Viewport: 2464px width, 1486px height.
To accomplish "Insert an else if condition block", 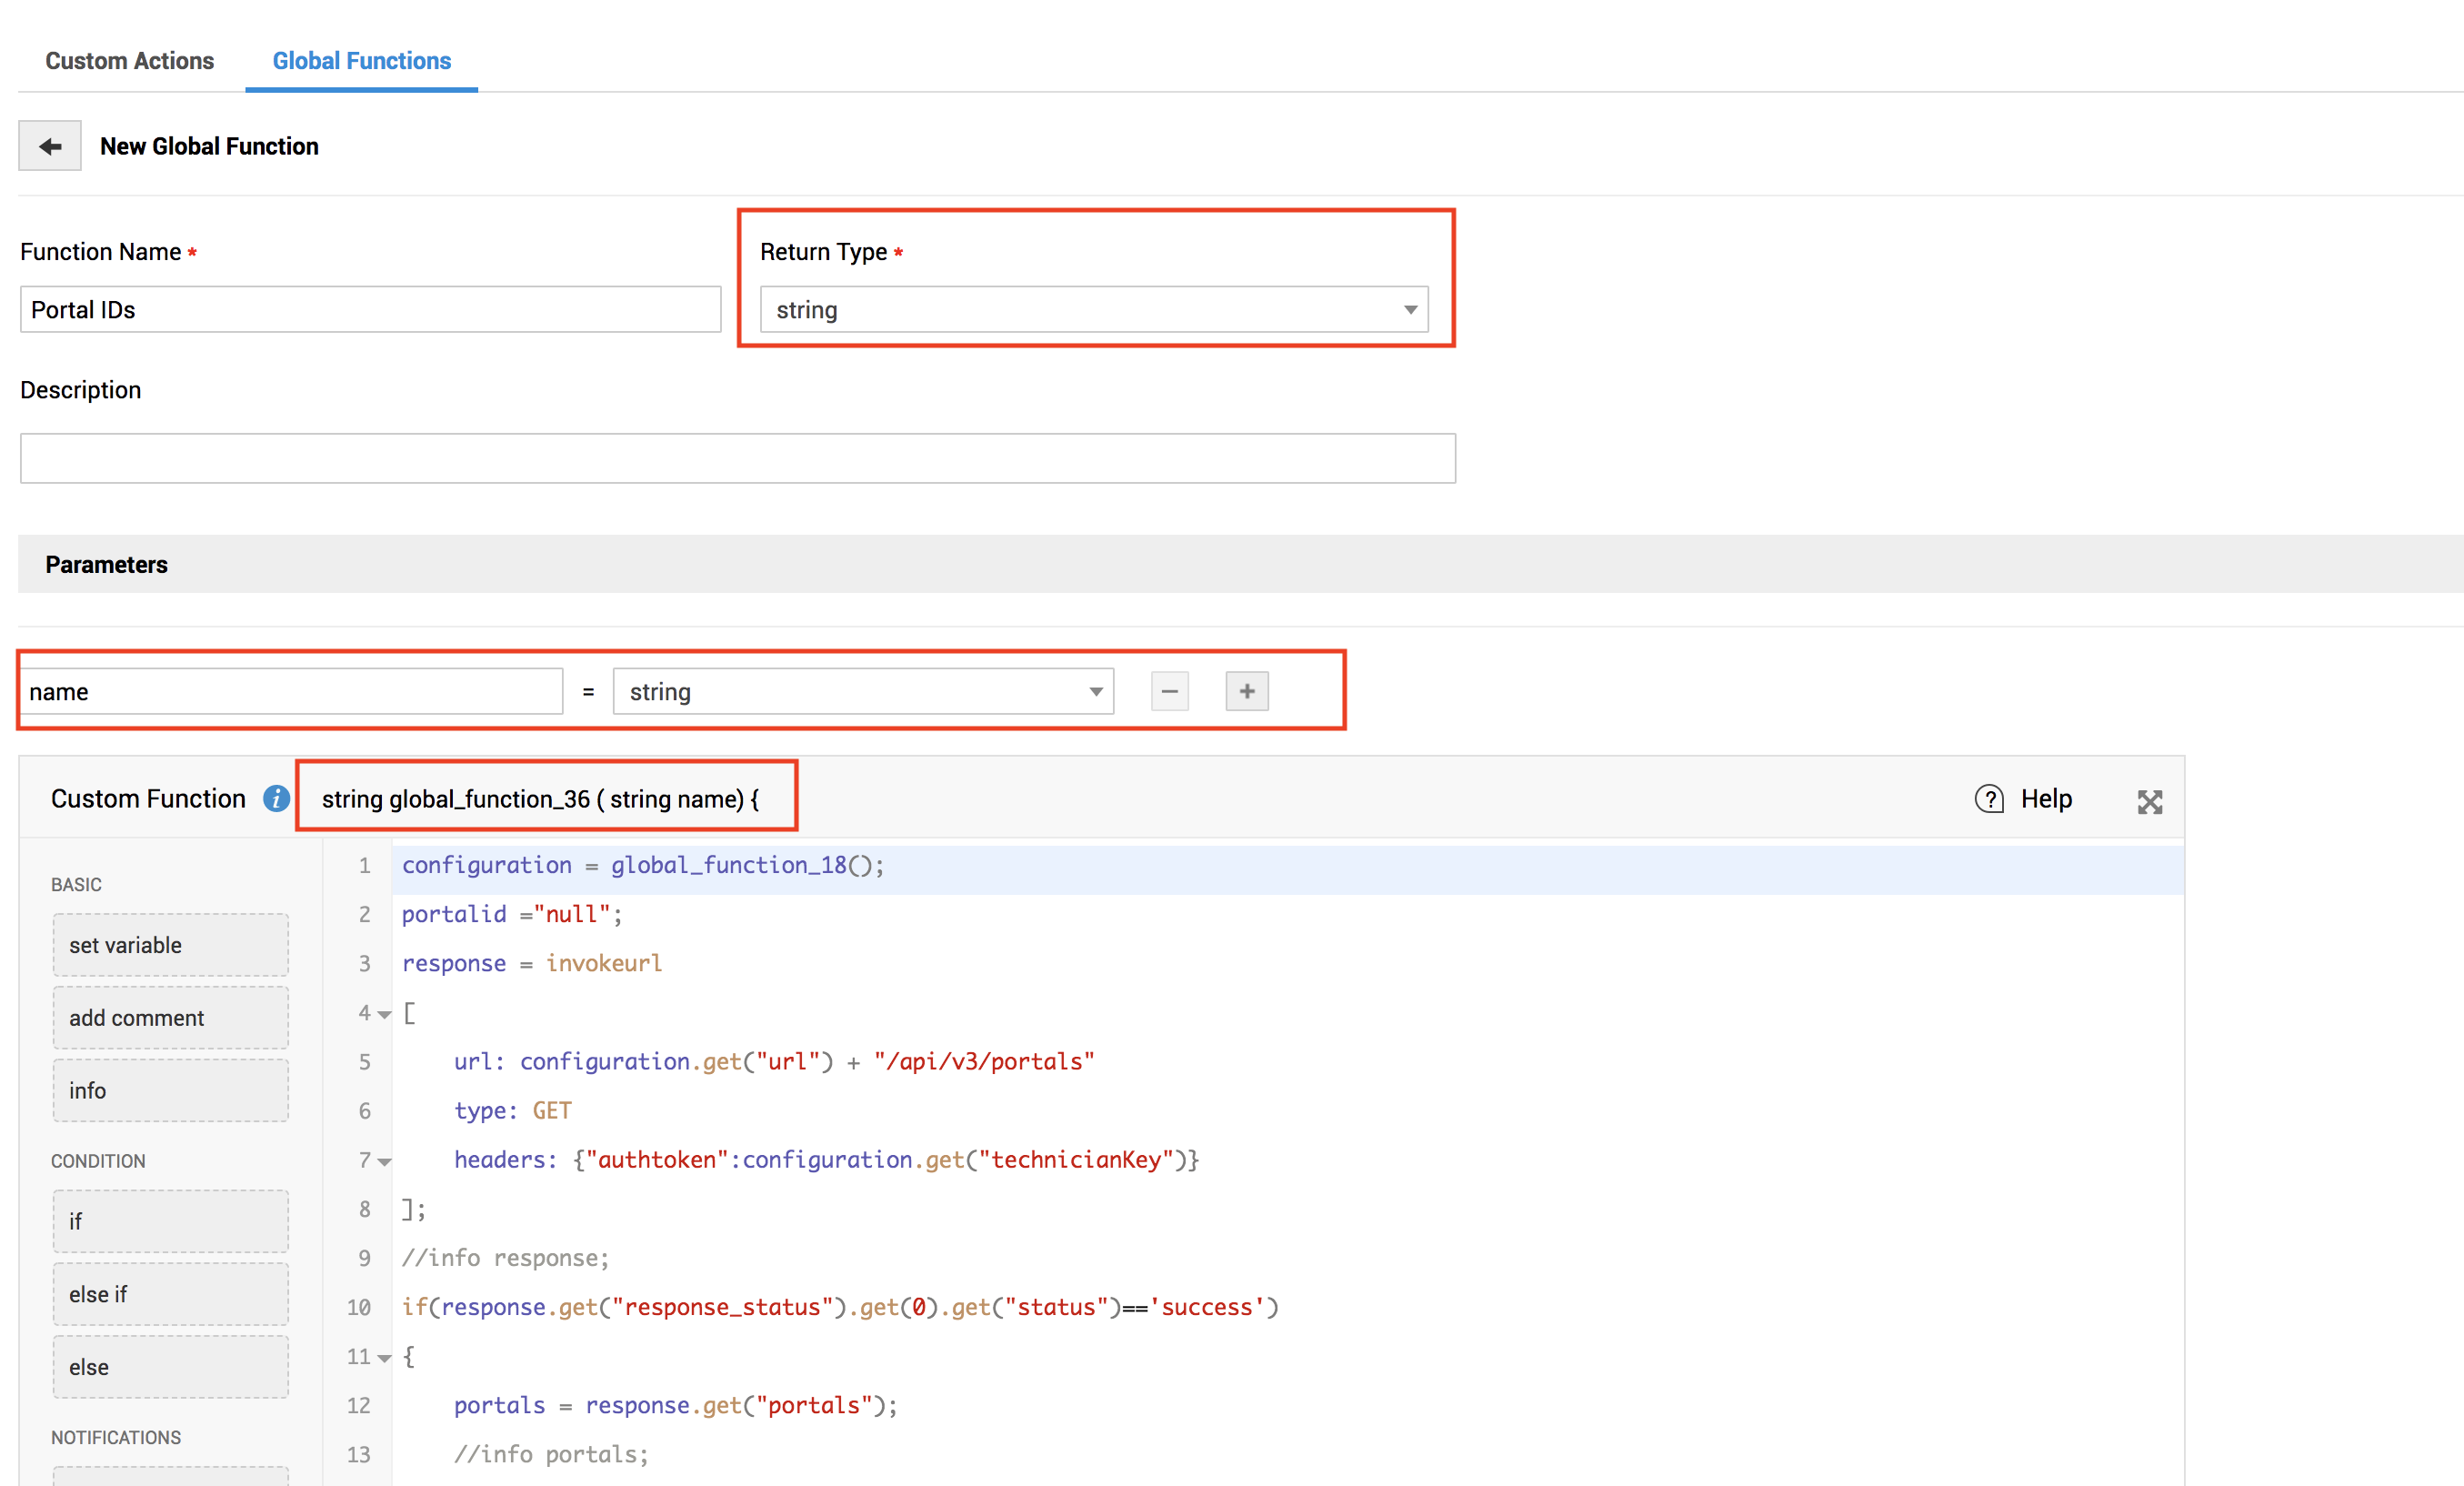I will pyautogui.click(x=170, y=1295).
